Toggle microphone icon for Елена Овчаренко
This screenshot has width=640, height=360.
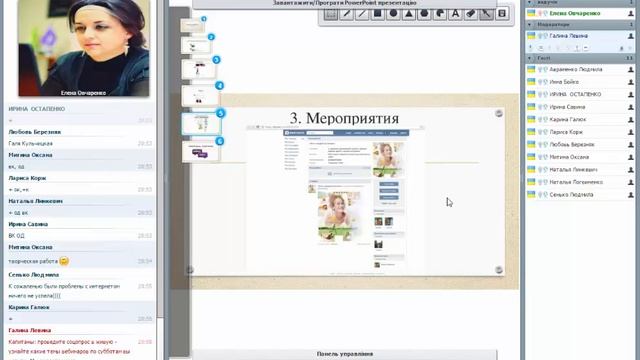click(540, 13)
